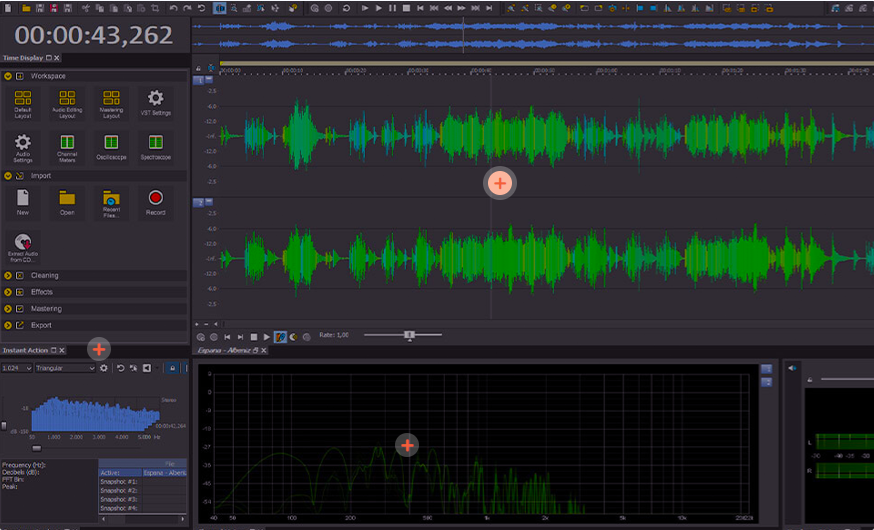Pause playback from the top toolbar
Screen dimensions: 874x530
[x=392, y=8]
